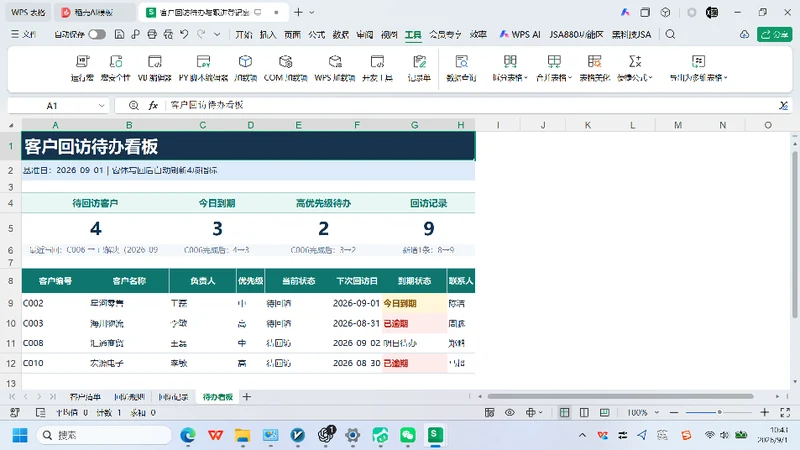The height and width of the screenshot is (450, 800).
Task: Open Microsoft Edge from taskbar
Action: coord(188,435)
